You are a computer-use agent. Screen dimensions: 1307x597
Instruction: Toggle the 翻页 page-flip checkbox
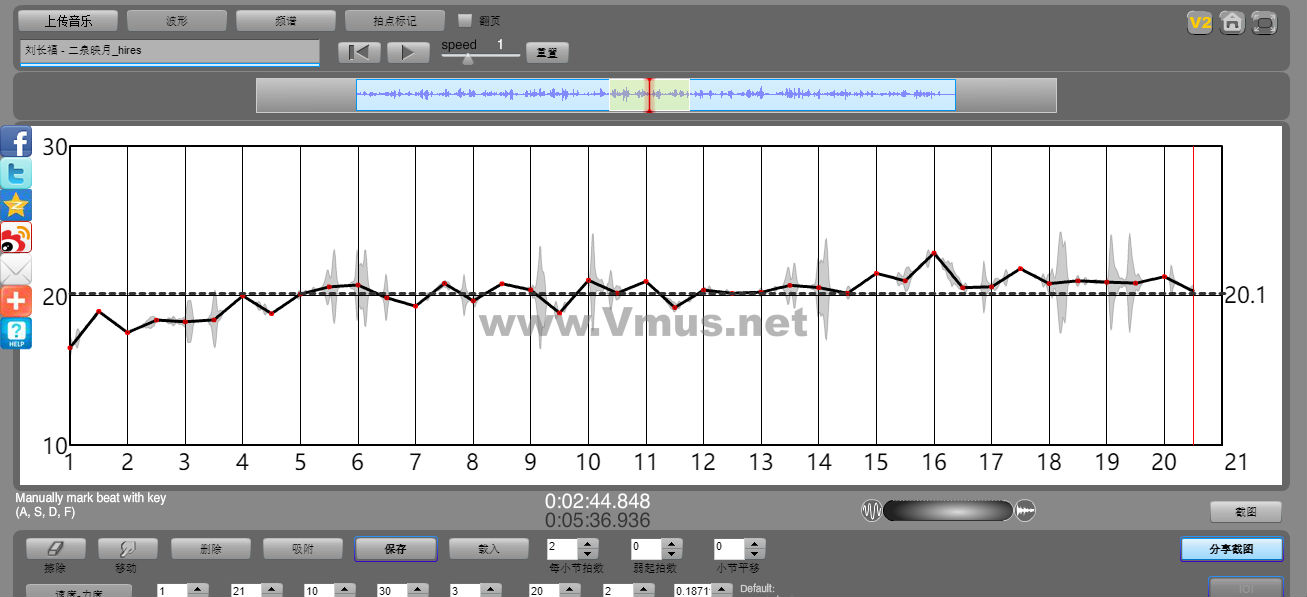[x=464, y=20]
